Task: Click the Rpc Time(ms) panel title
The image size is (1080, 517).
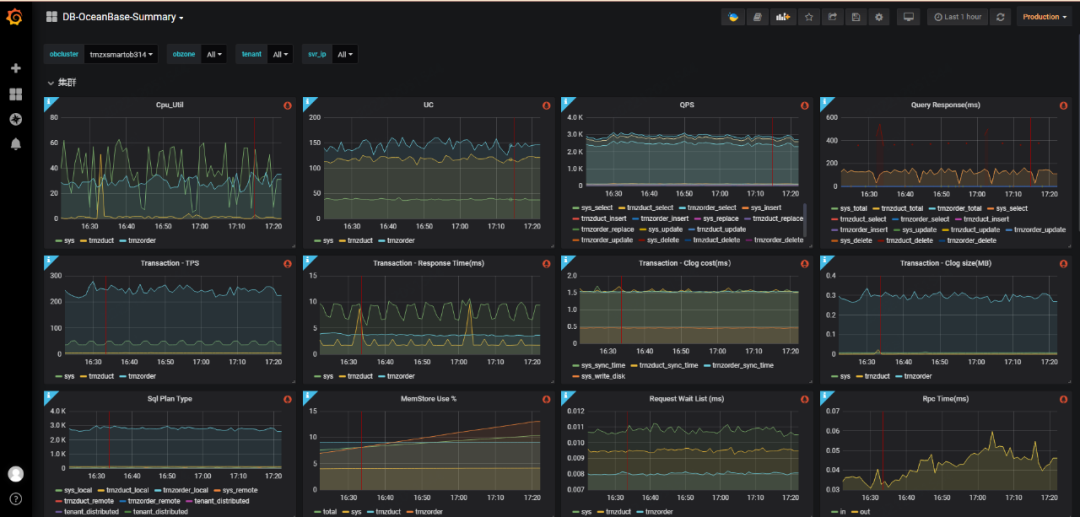Action: [945, 399]
